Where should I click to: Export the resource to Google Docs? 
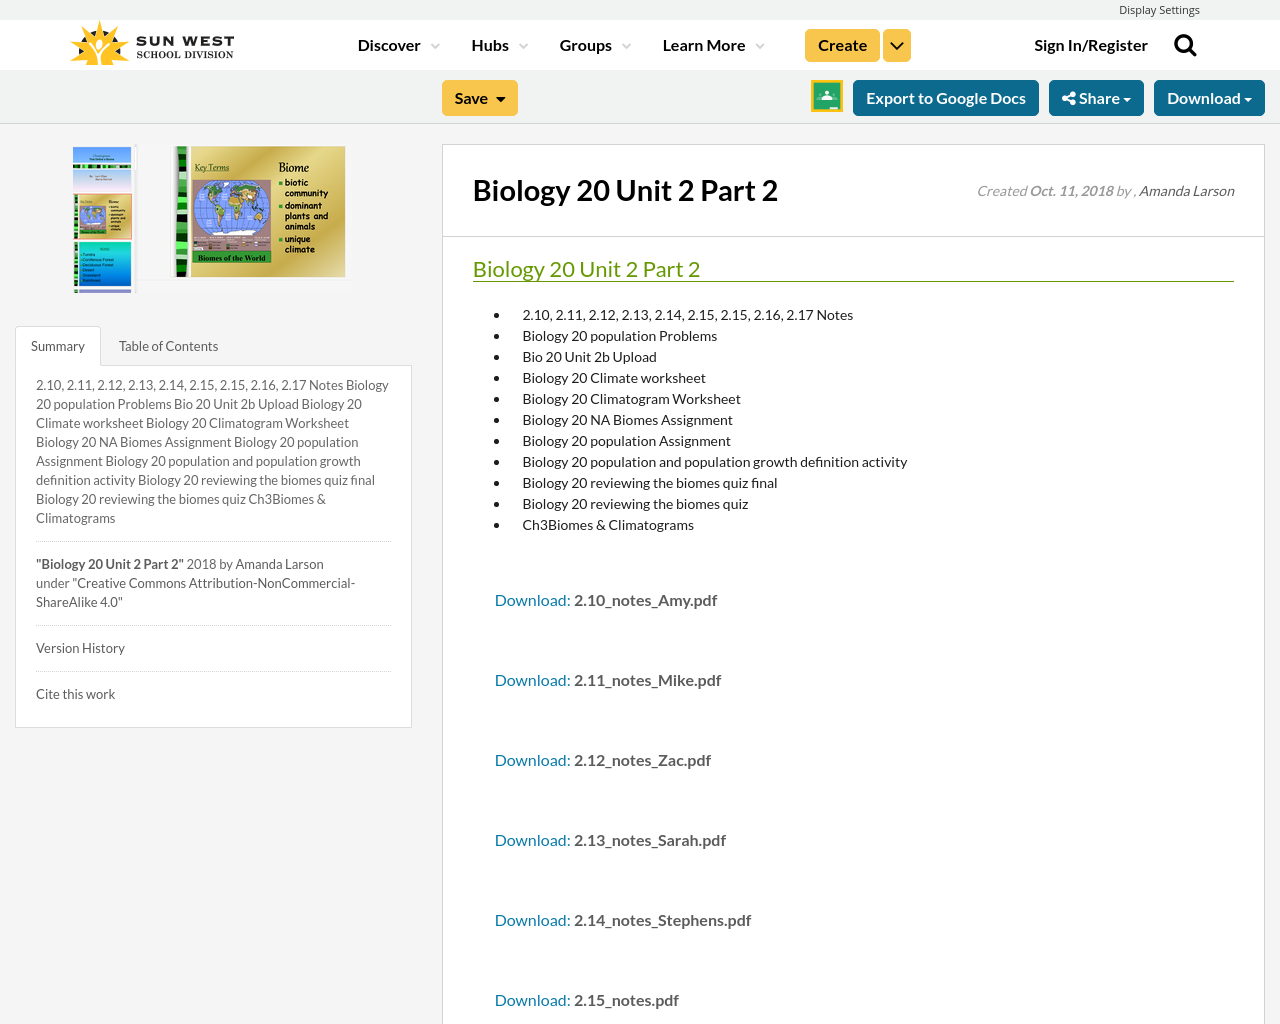[x=945, y=97]
